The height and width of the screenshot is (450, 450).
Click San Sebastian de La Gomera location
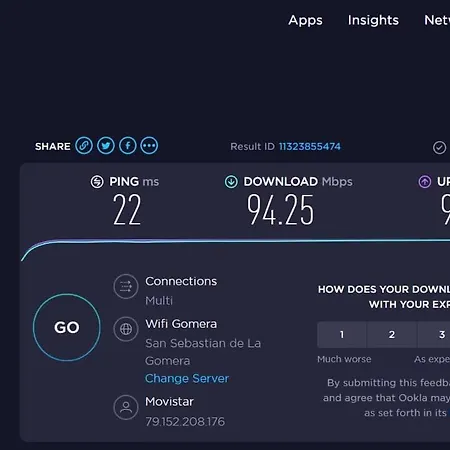click(x=203, y=352)
